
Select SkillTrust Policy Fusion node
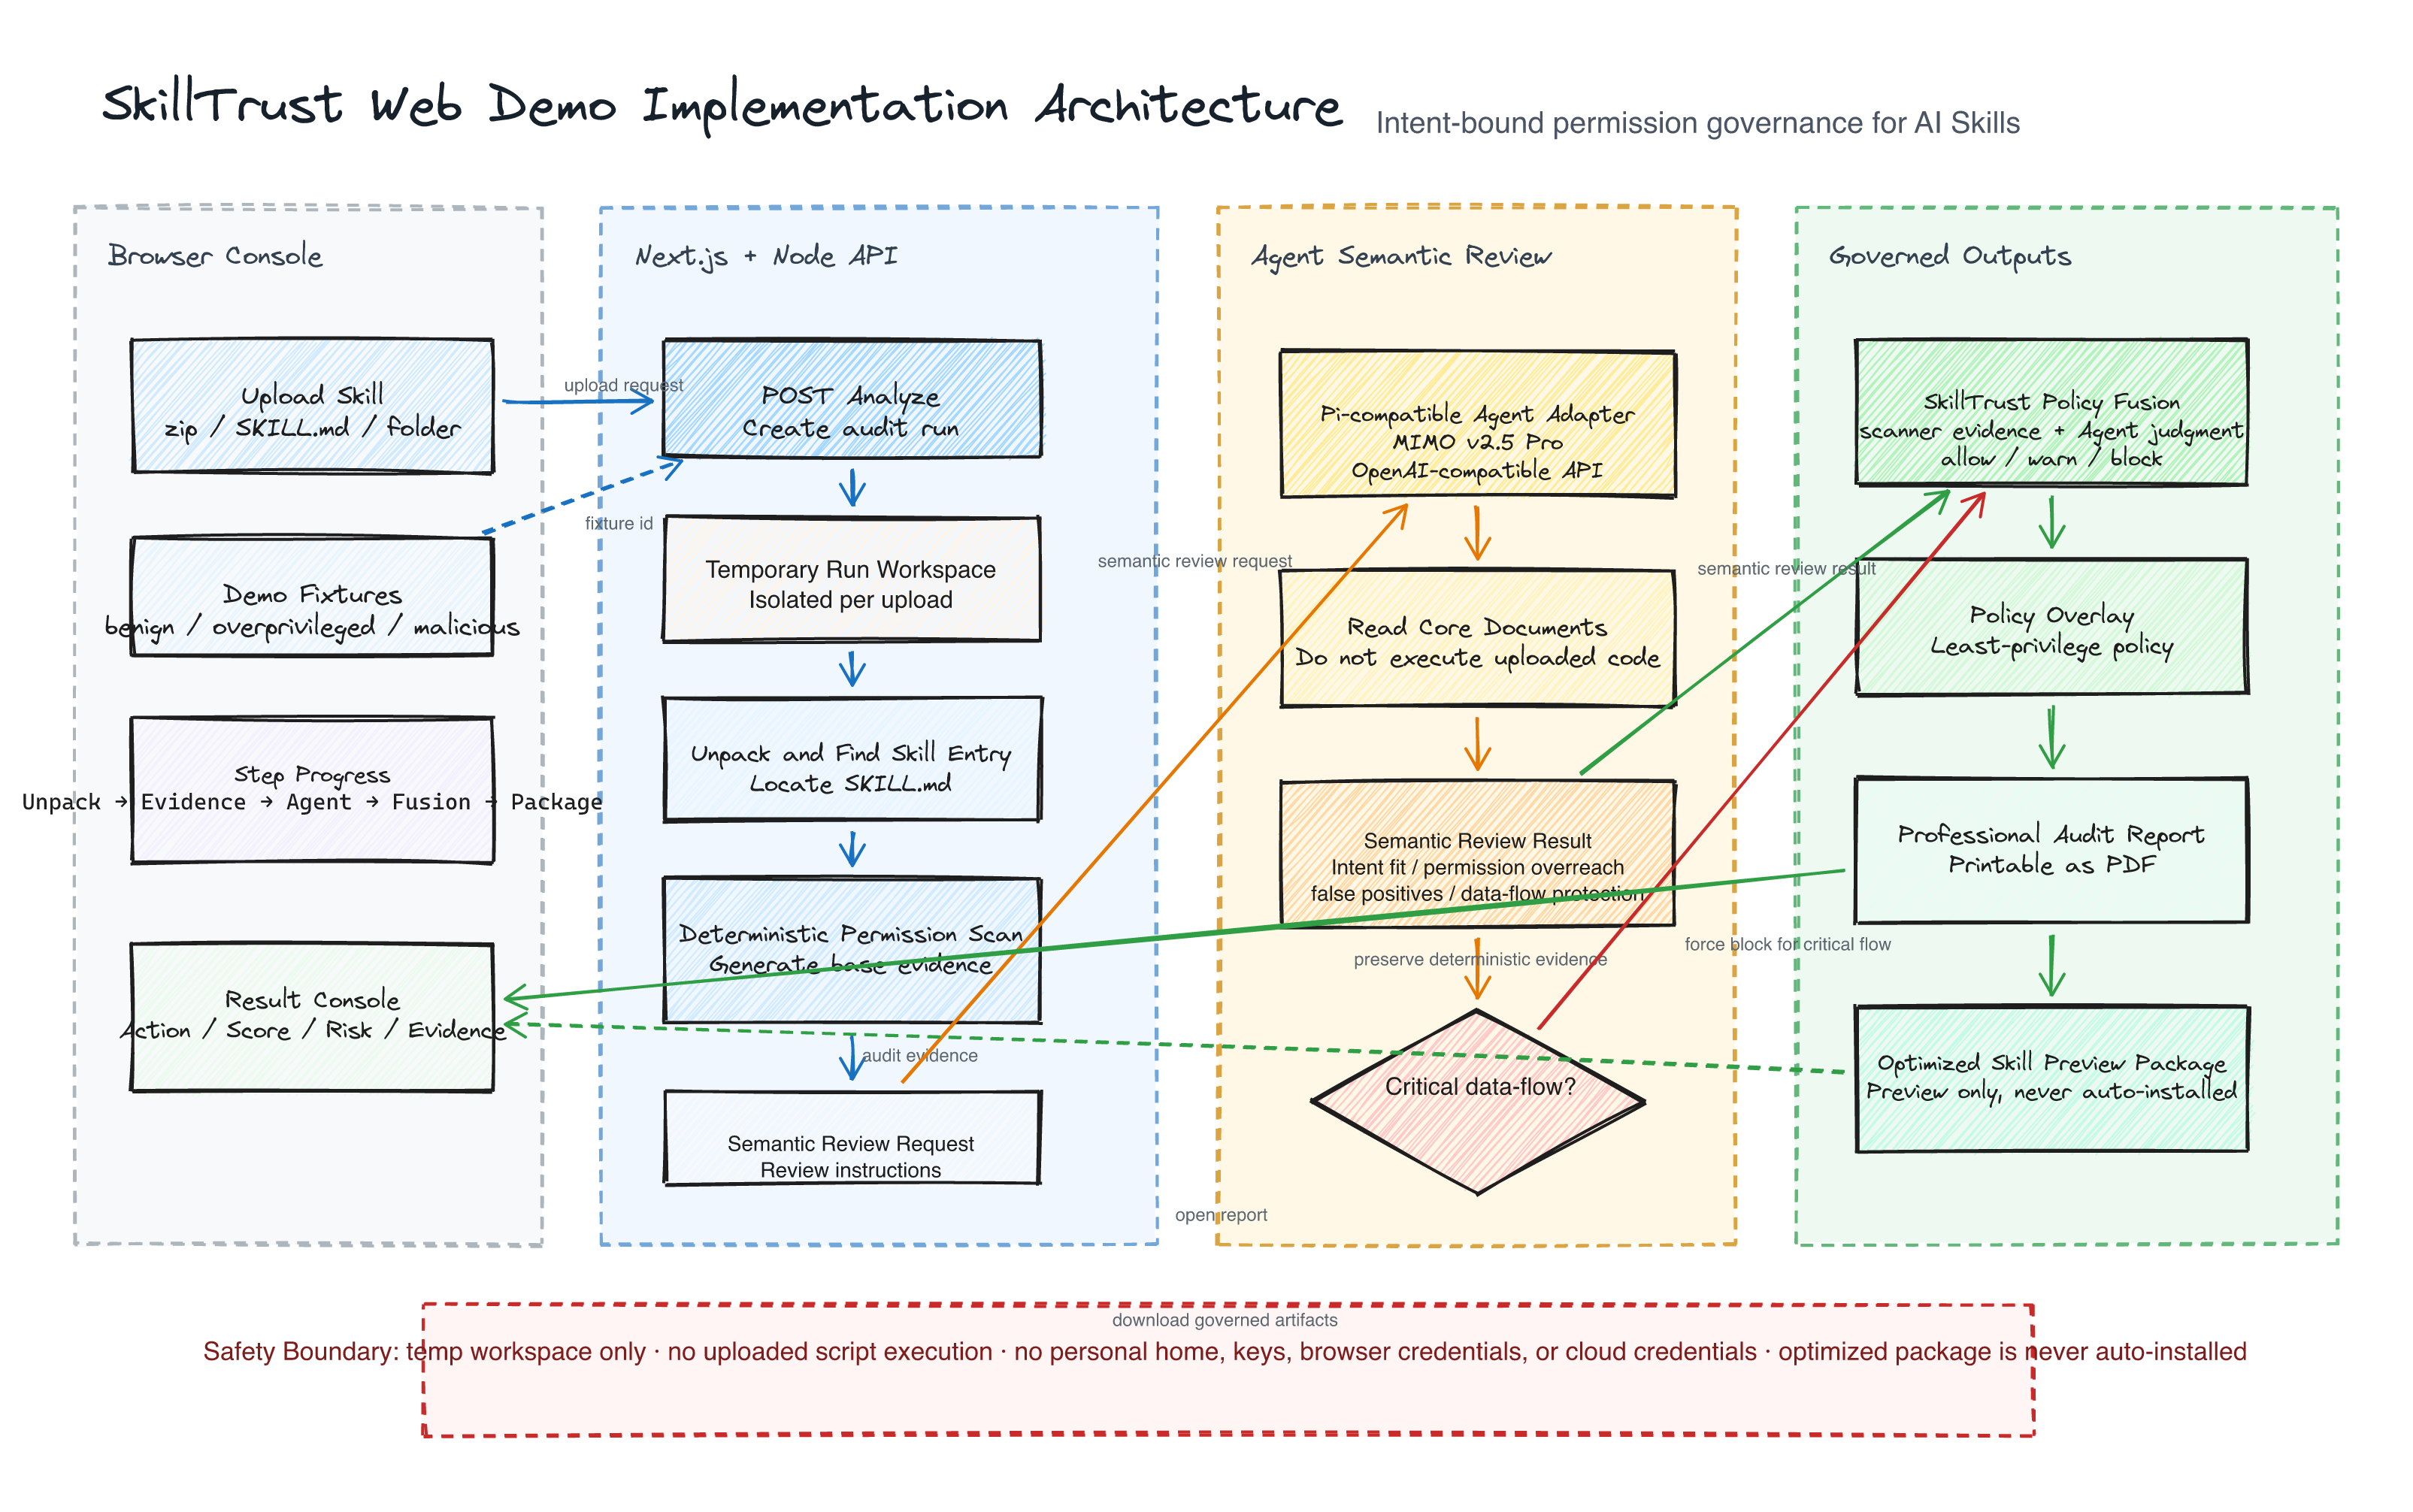pos(2051,412)
